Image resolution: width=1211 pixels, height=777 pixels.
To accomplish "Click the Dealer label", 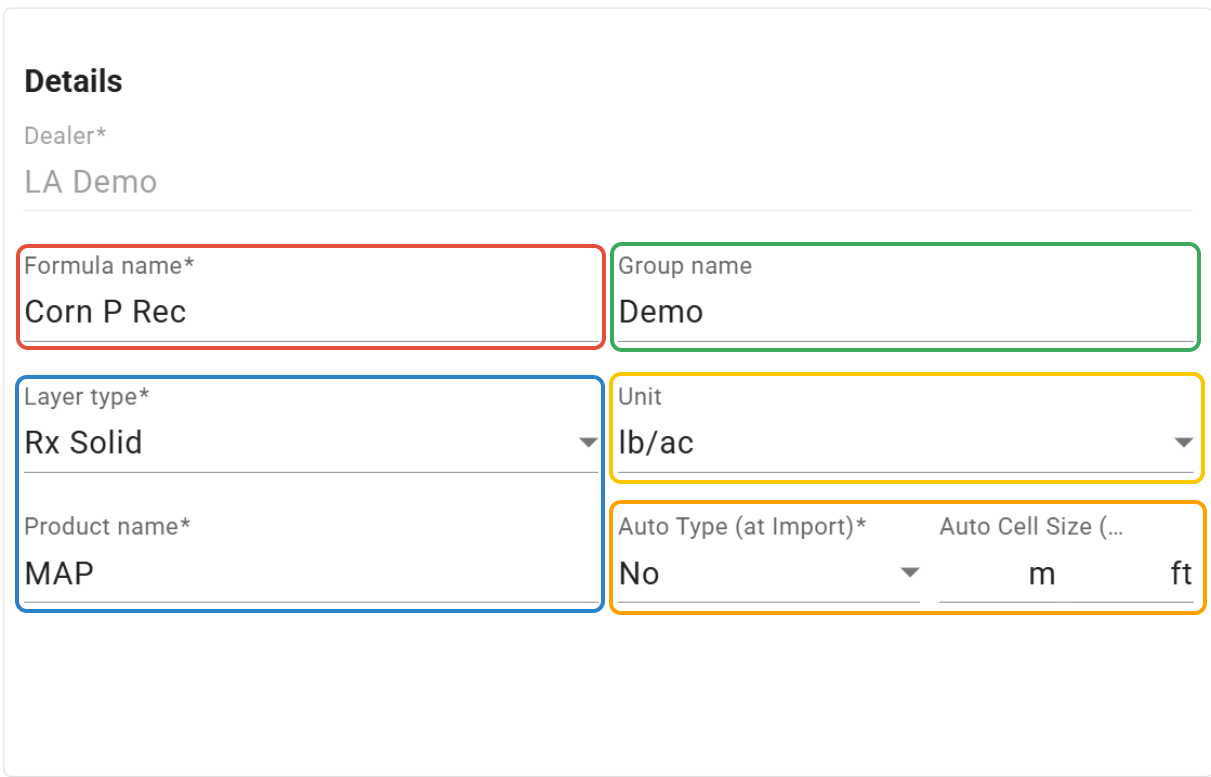I will [x=65, y=135].
